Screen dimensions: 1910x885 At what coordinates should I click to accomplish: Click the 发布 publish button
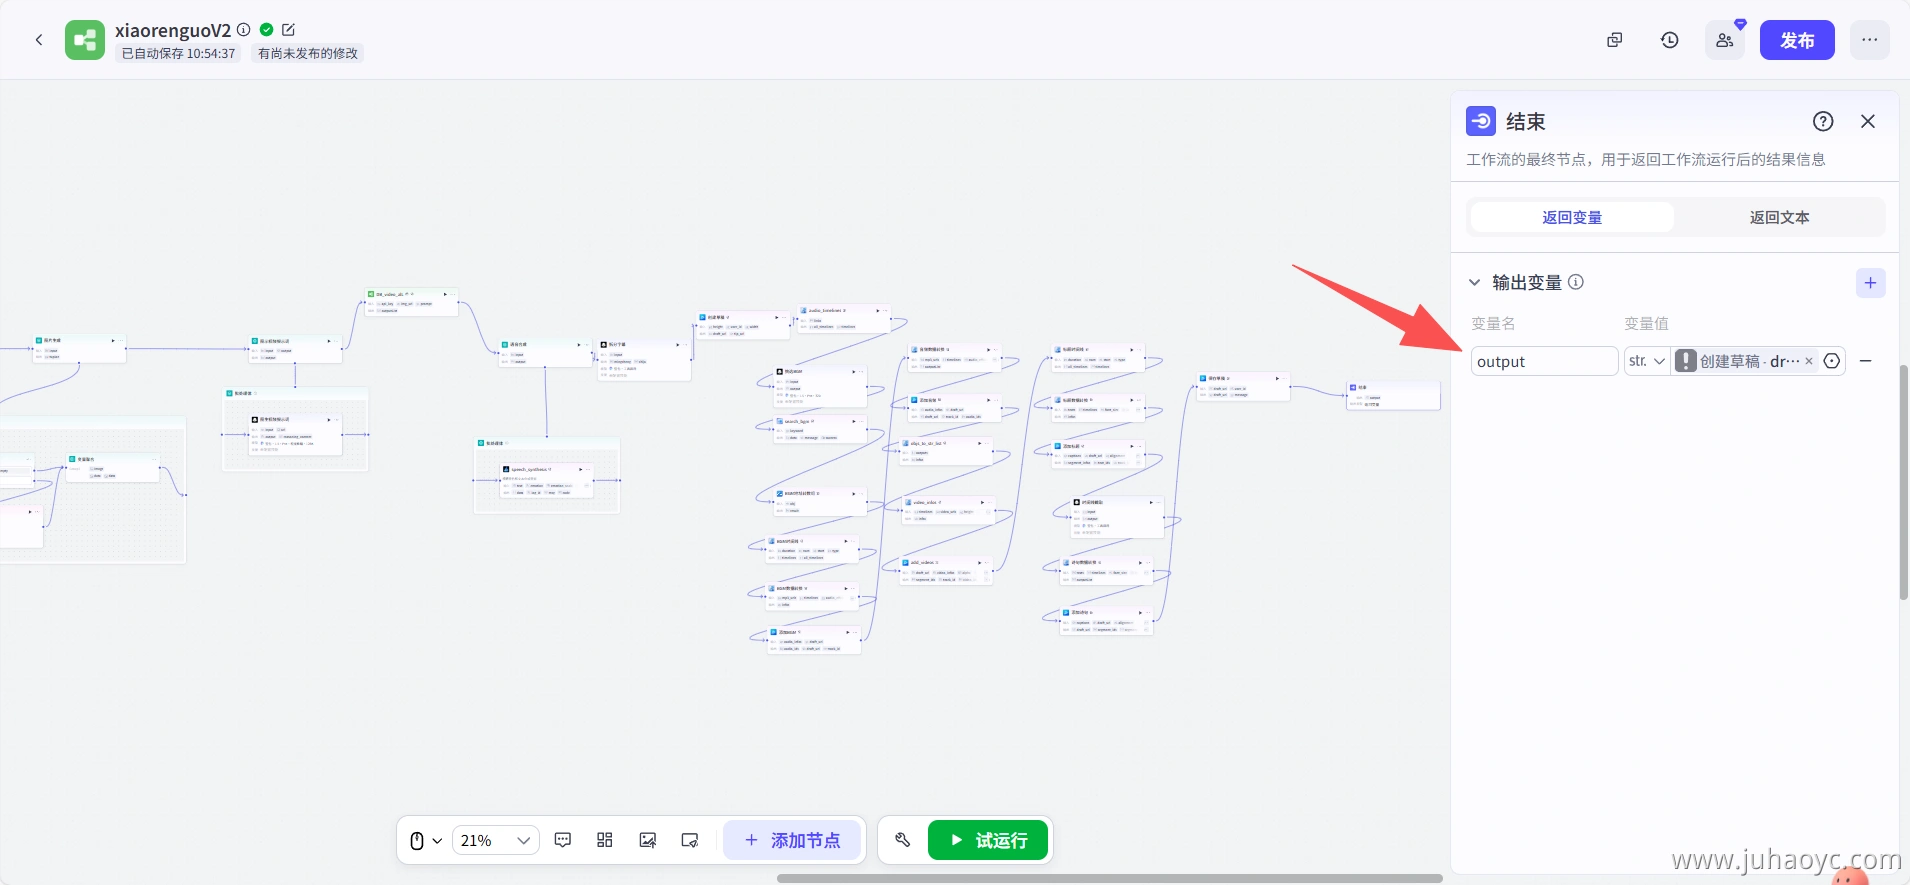pyautogui.click(x=1796, y=40)
